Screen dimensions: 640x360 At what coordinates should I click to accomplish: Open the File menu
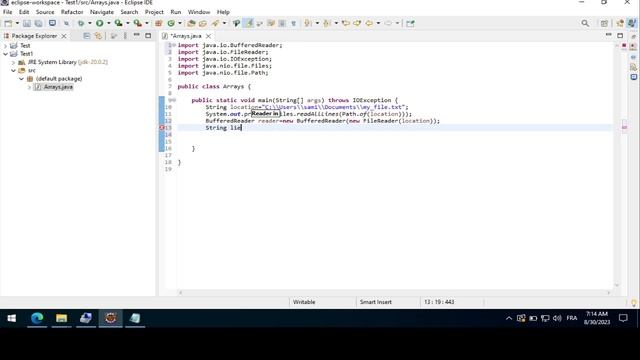tap(7, 12)
